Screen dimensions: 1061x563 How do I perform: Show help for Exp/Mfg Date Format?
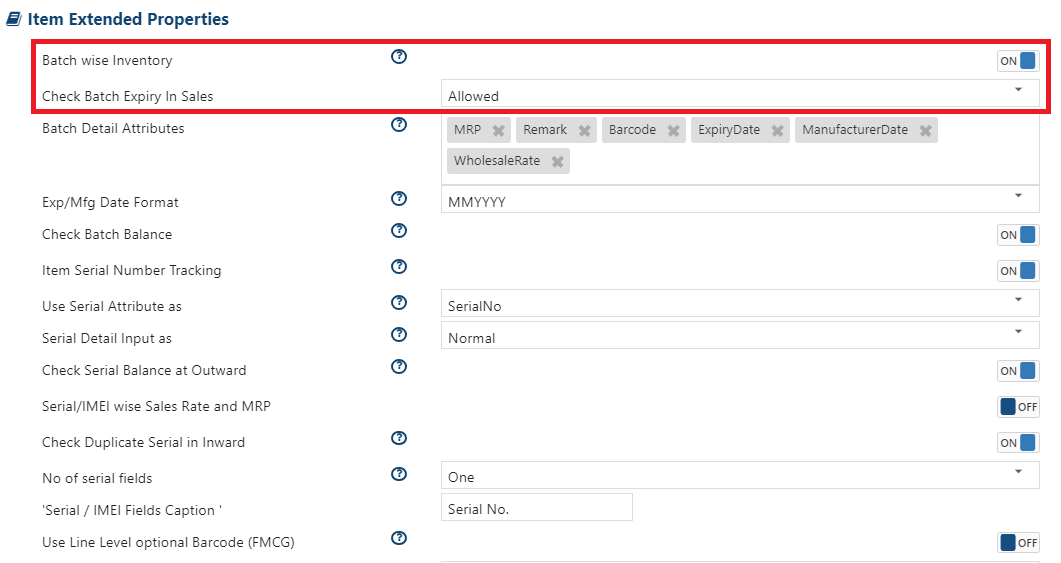399,198
